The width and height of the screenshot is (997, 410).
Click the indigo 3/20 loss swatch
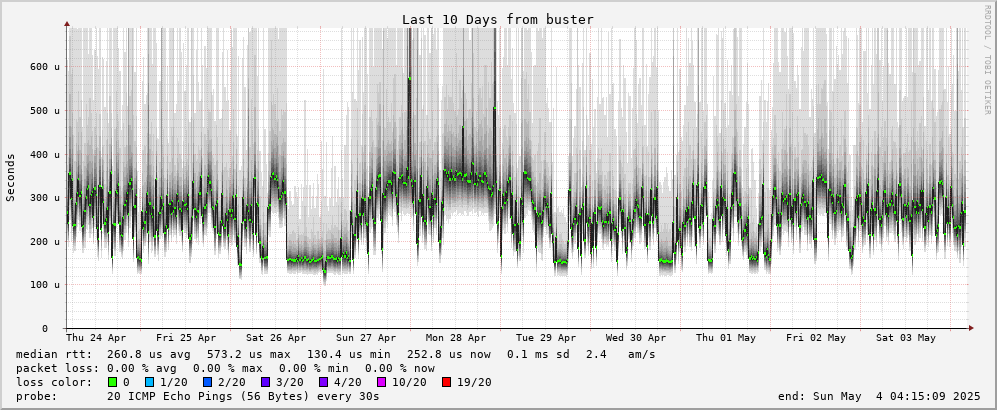(x=268, y=383)
